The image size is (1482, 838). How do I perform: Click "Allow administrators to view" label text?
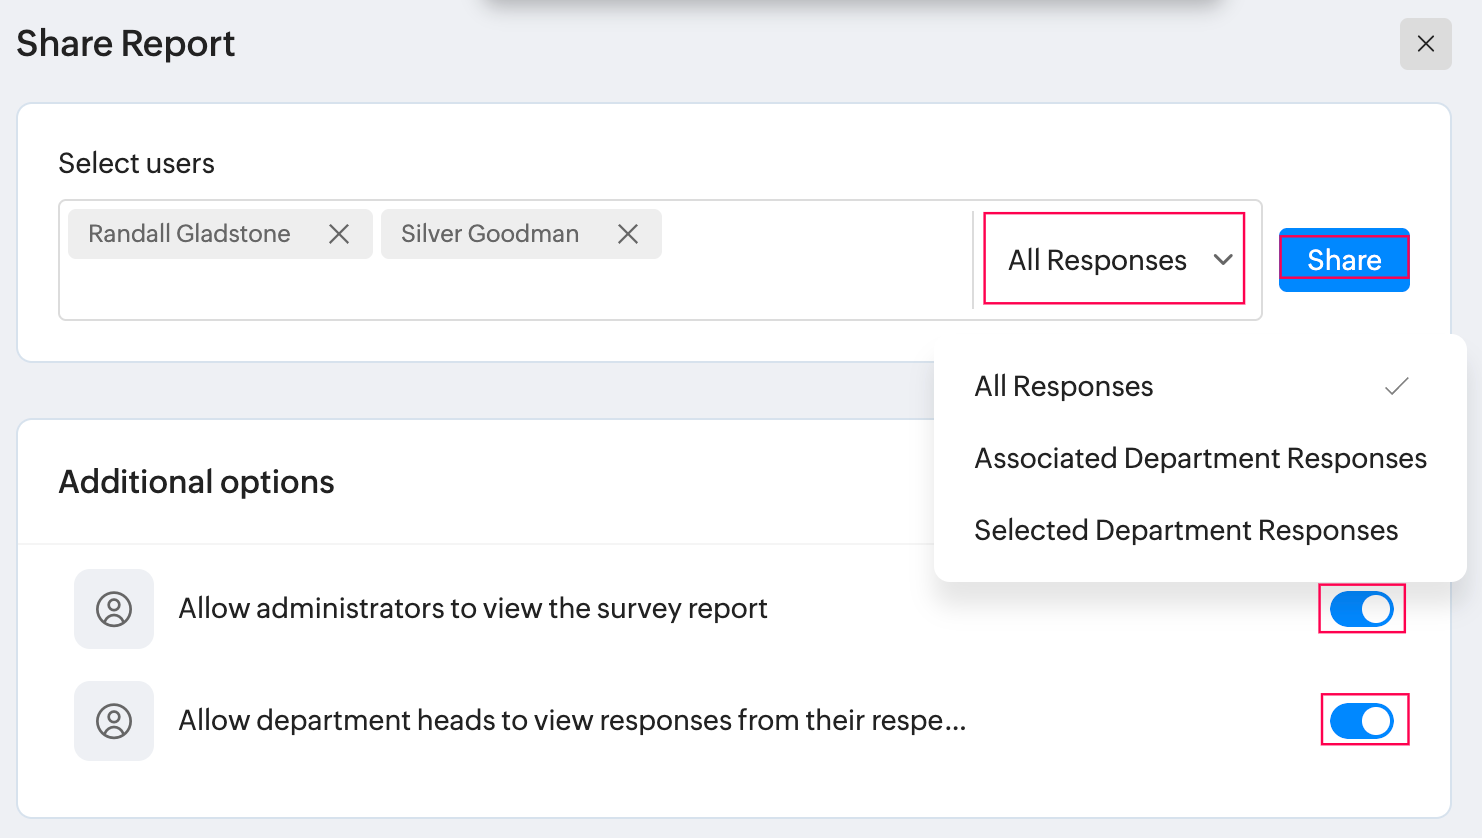point(473,609)
